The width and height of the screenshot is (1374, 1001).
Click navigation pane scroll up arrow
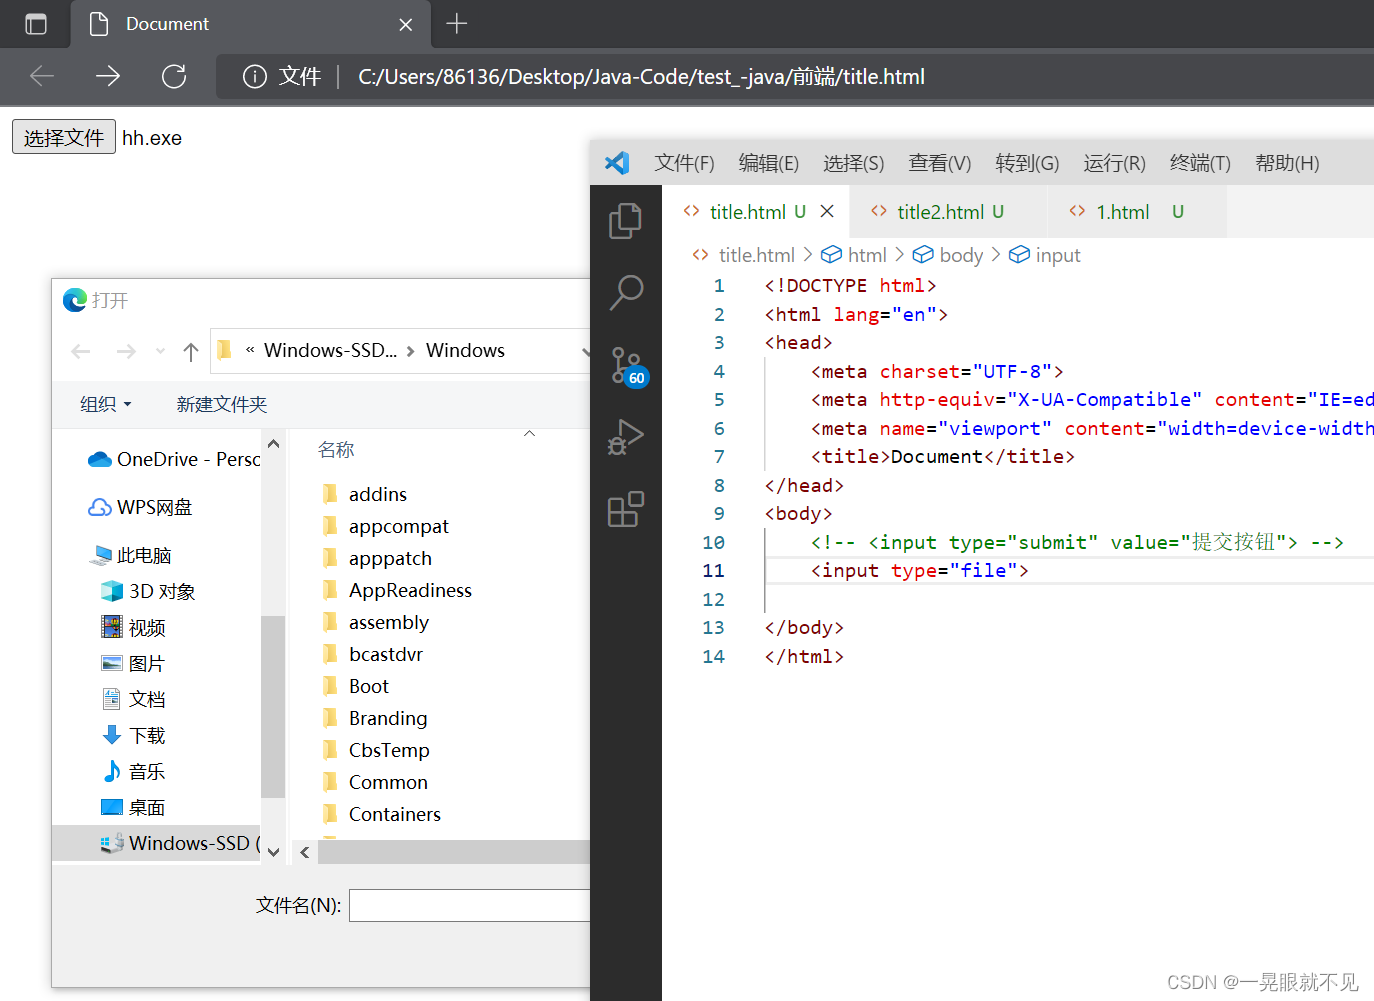[x=273, y=443]
